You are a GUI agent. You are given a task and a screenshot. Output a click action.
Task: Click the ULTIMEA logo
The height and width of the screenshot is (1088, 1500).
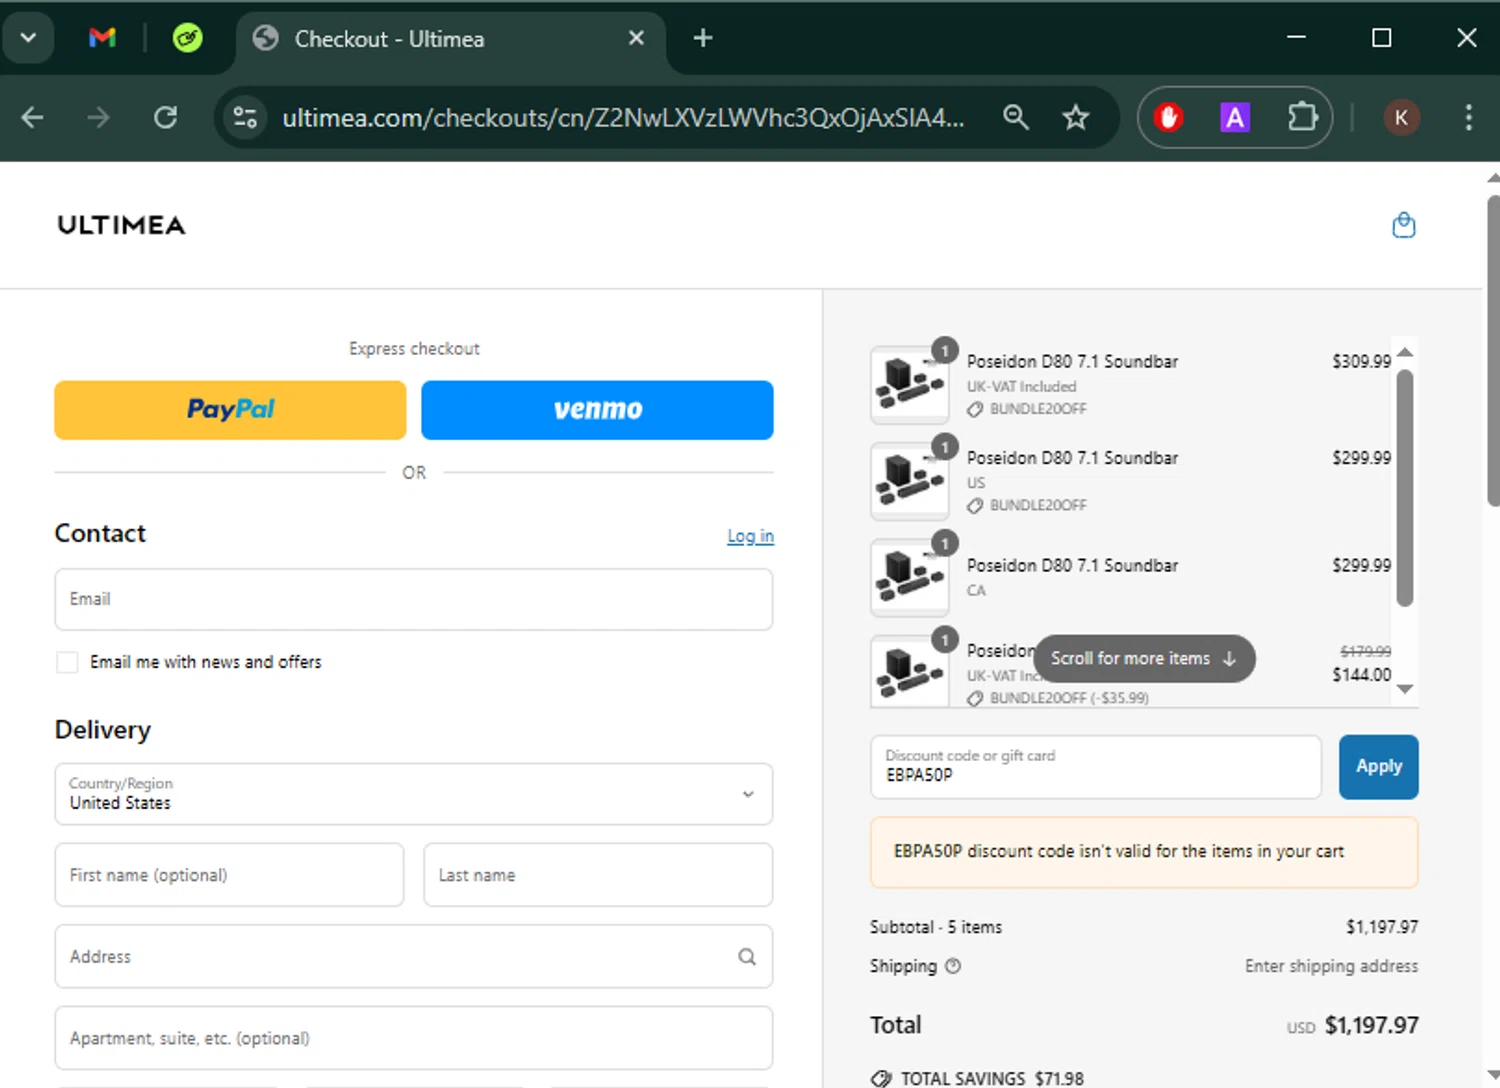[x=121, y=225]
